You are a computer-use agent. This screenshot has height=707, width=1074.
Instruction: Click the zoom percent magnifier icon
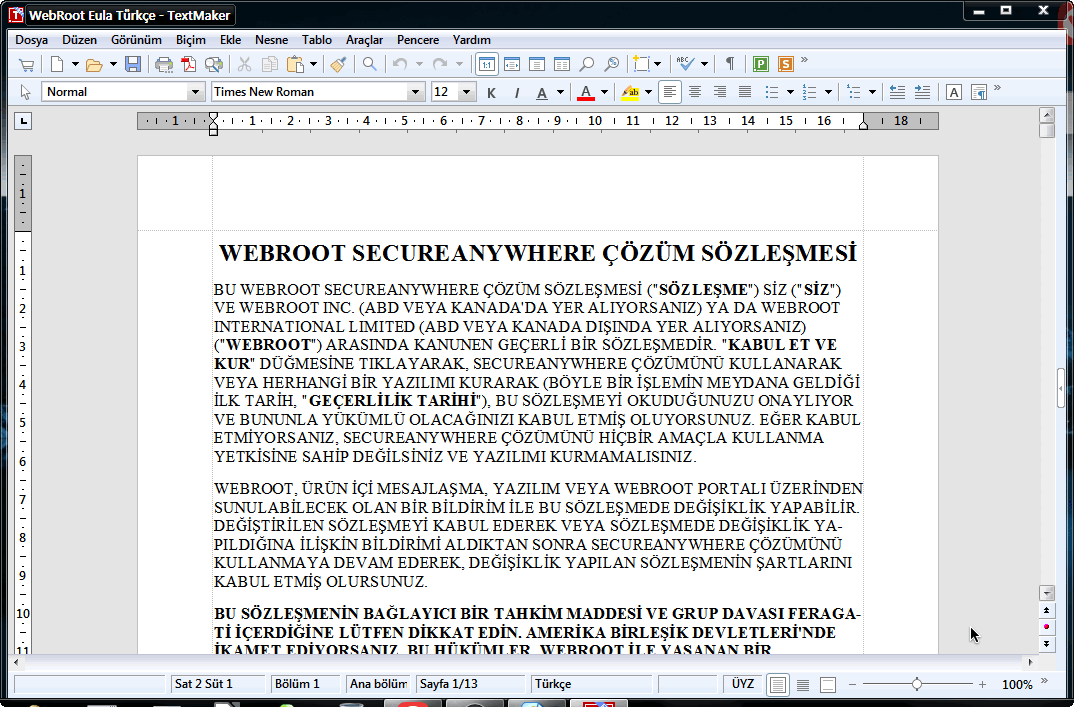click(612, 64)
